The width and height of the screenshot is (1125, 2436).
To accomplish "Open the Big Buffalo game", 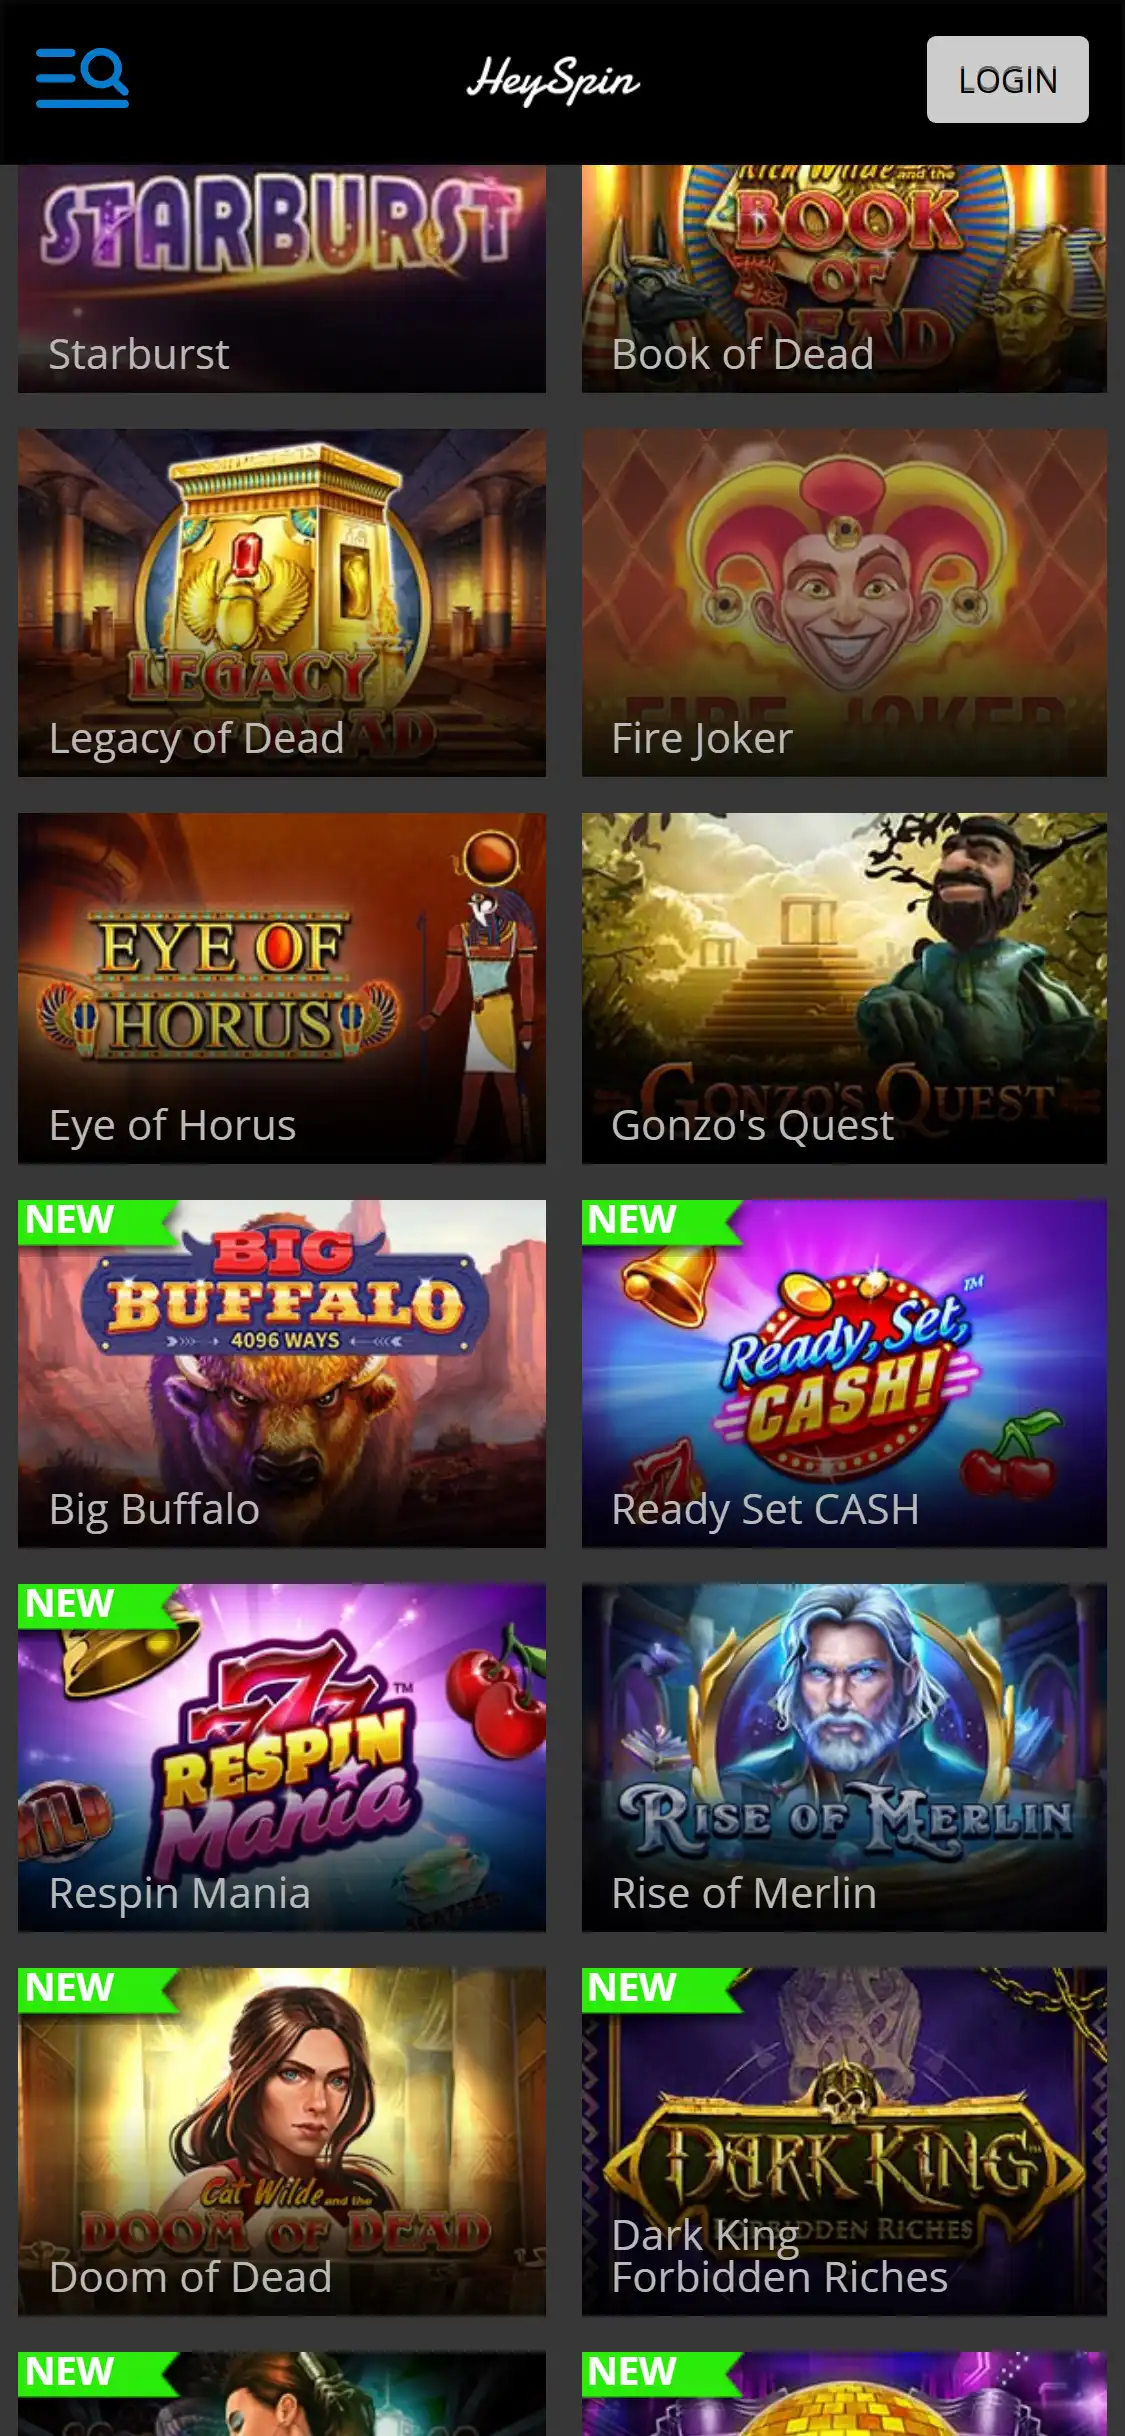I will pyautogui.click(x=282, y=1374).
